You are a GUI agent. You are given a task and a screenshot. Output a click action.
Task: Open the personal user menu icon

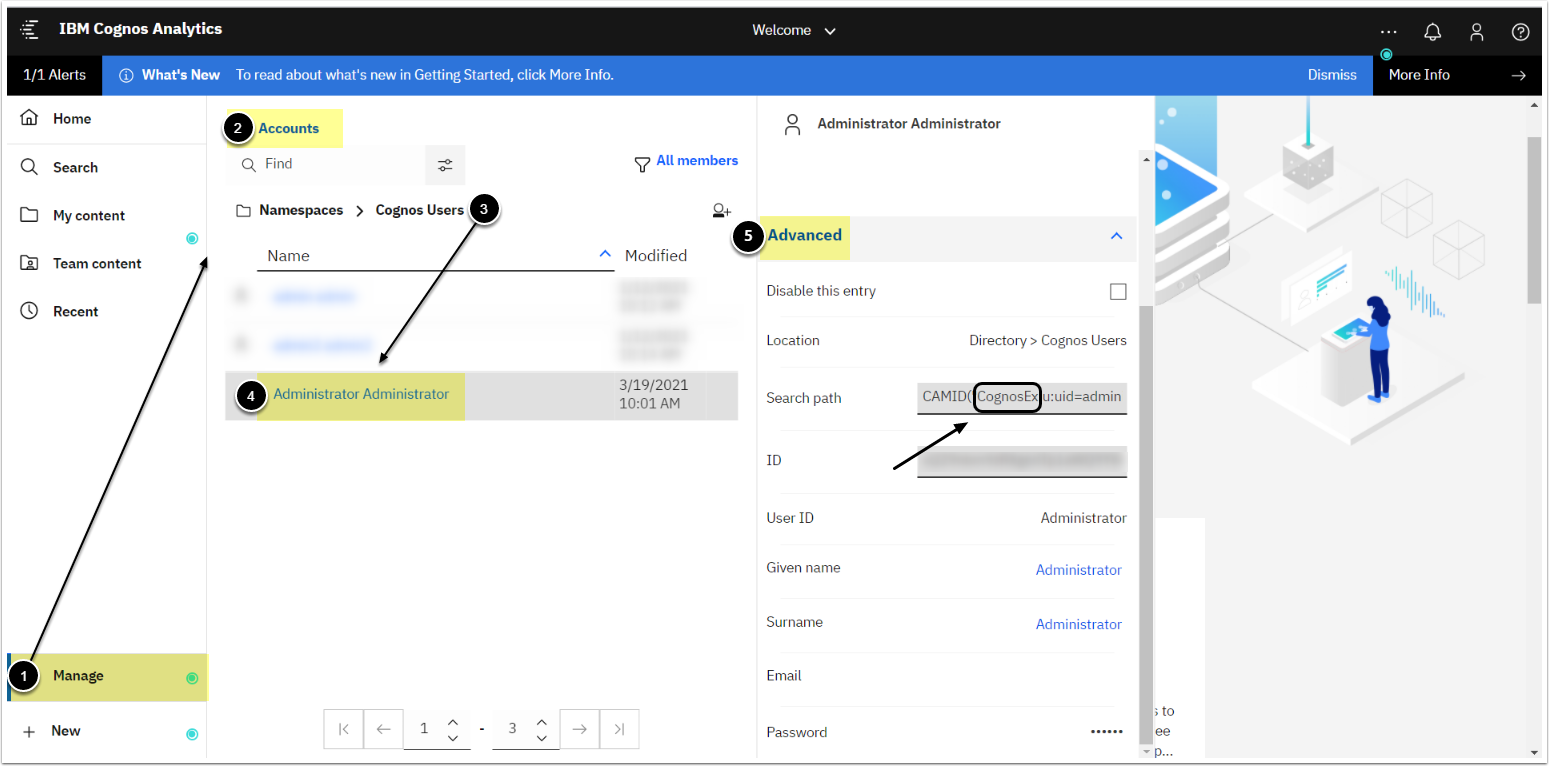(1477, 32)
